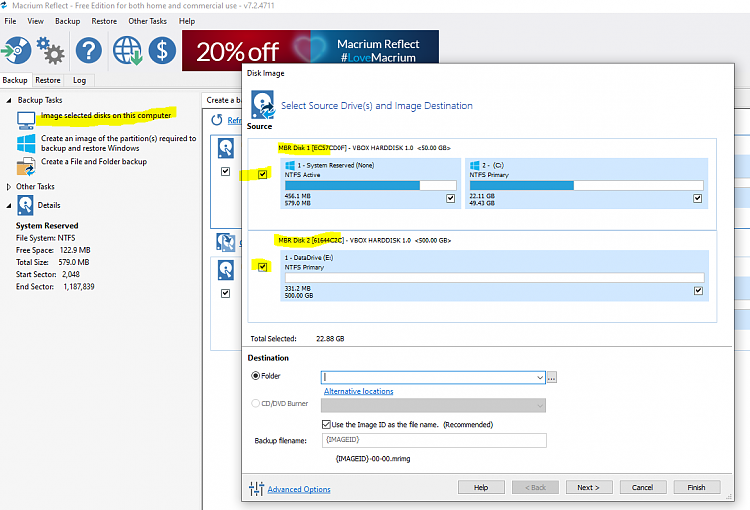Screen dimensions: 750x510
Task: Click the Windows icon on System Reserved partition
Action: [290, 166]
